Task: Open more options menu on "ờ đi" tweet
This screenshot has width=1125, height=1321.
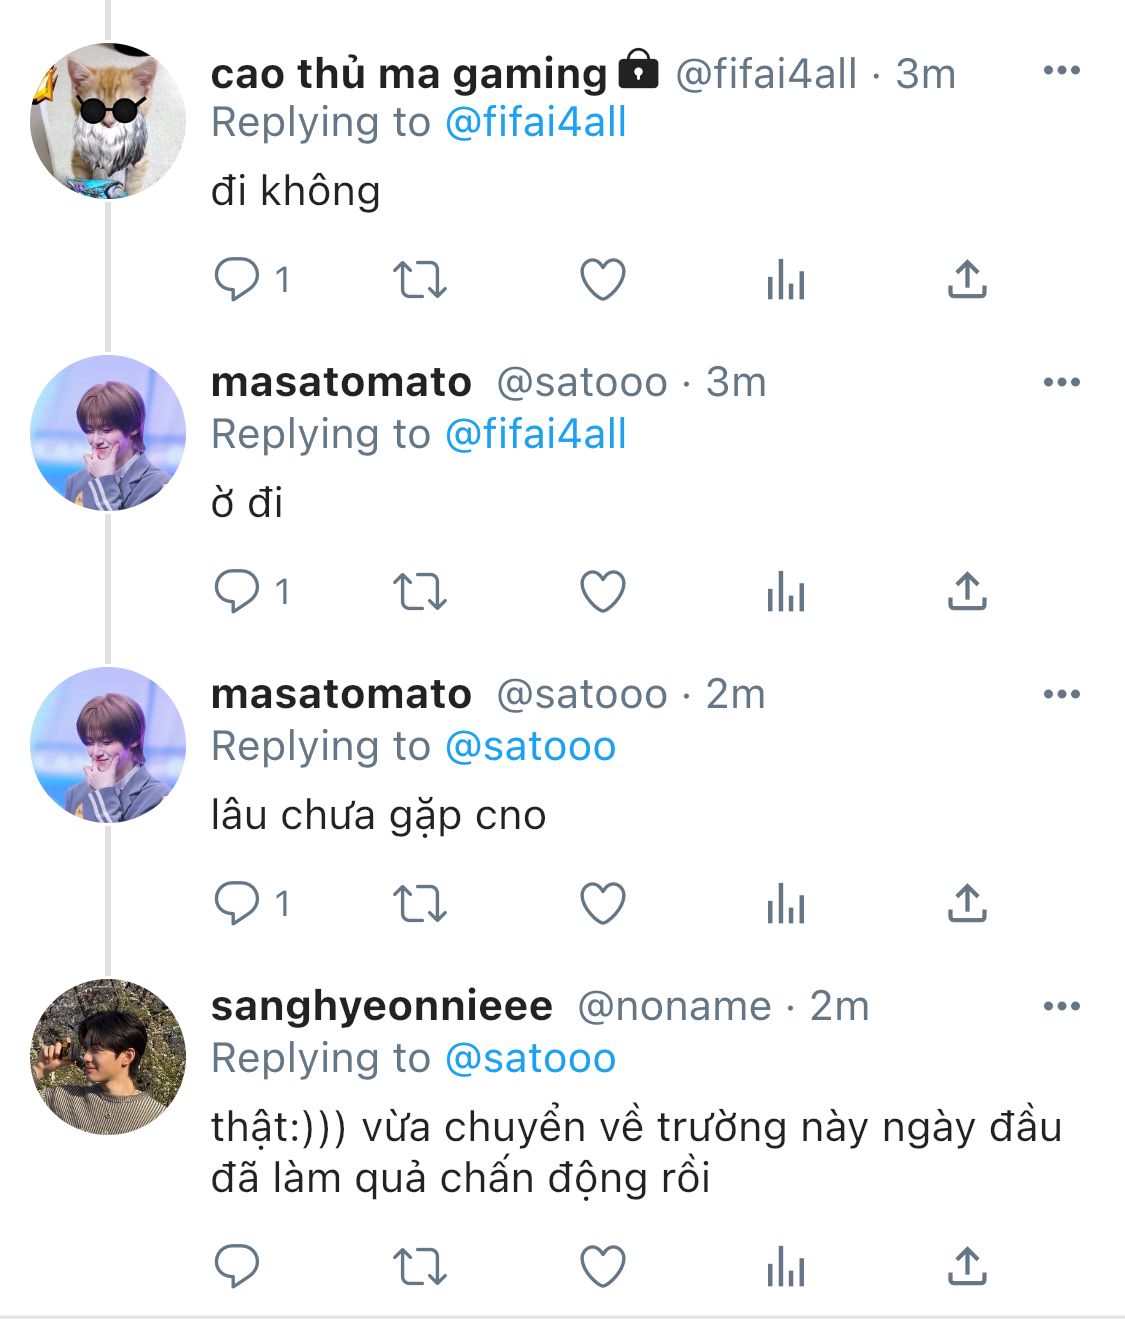Action: pyautogui.click(x=1061, y=382)
